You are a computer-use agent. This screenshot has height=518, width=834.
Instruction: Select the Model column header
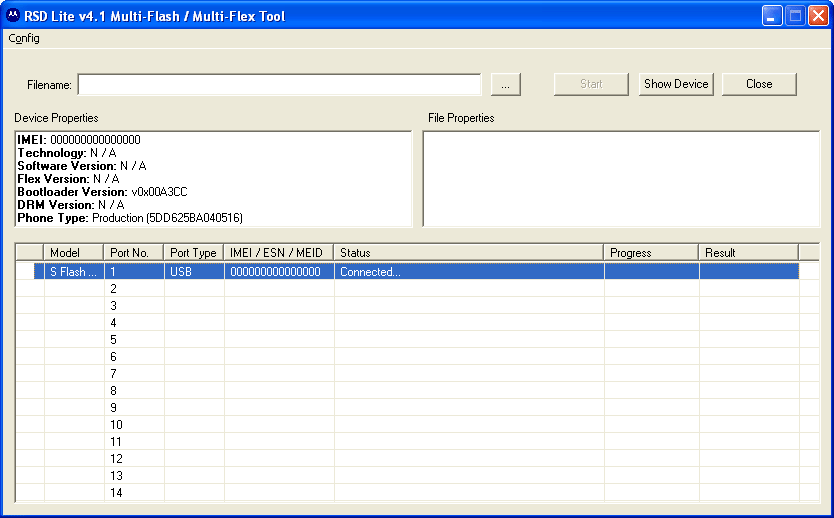pos(73,253)
